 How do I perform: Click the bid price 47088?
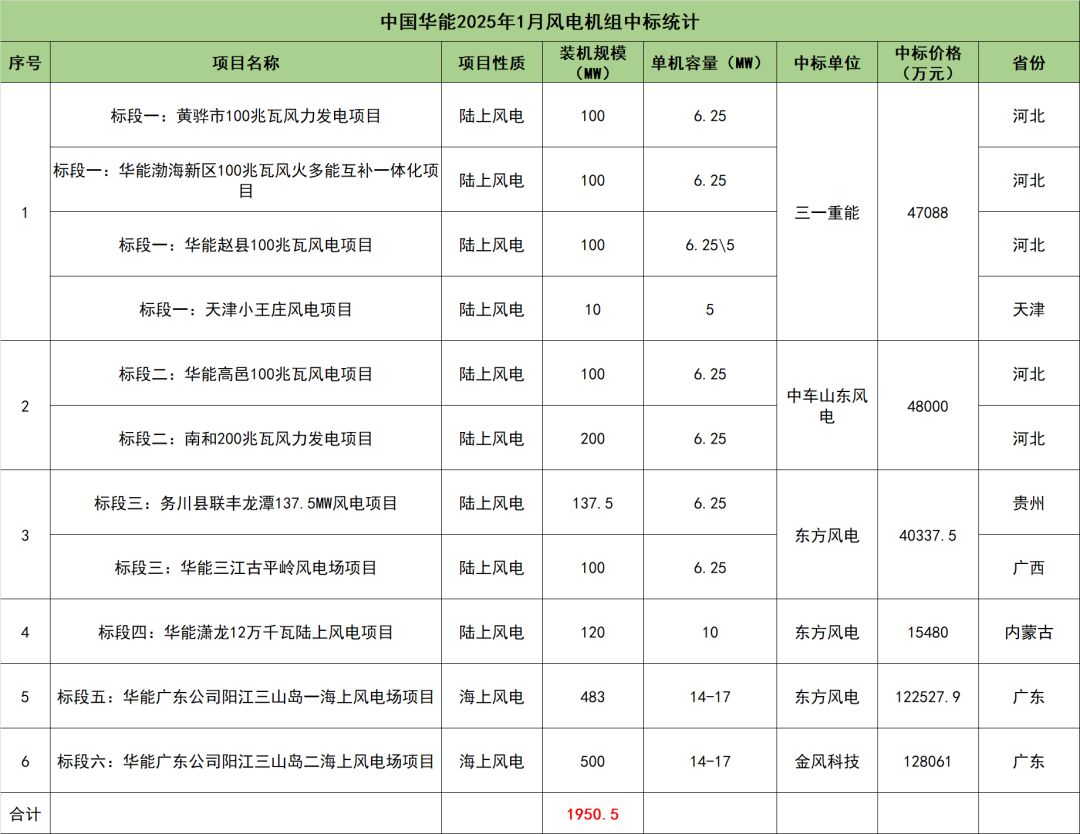[x=928, y=212]
